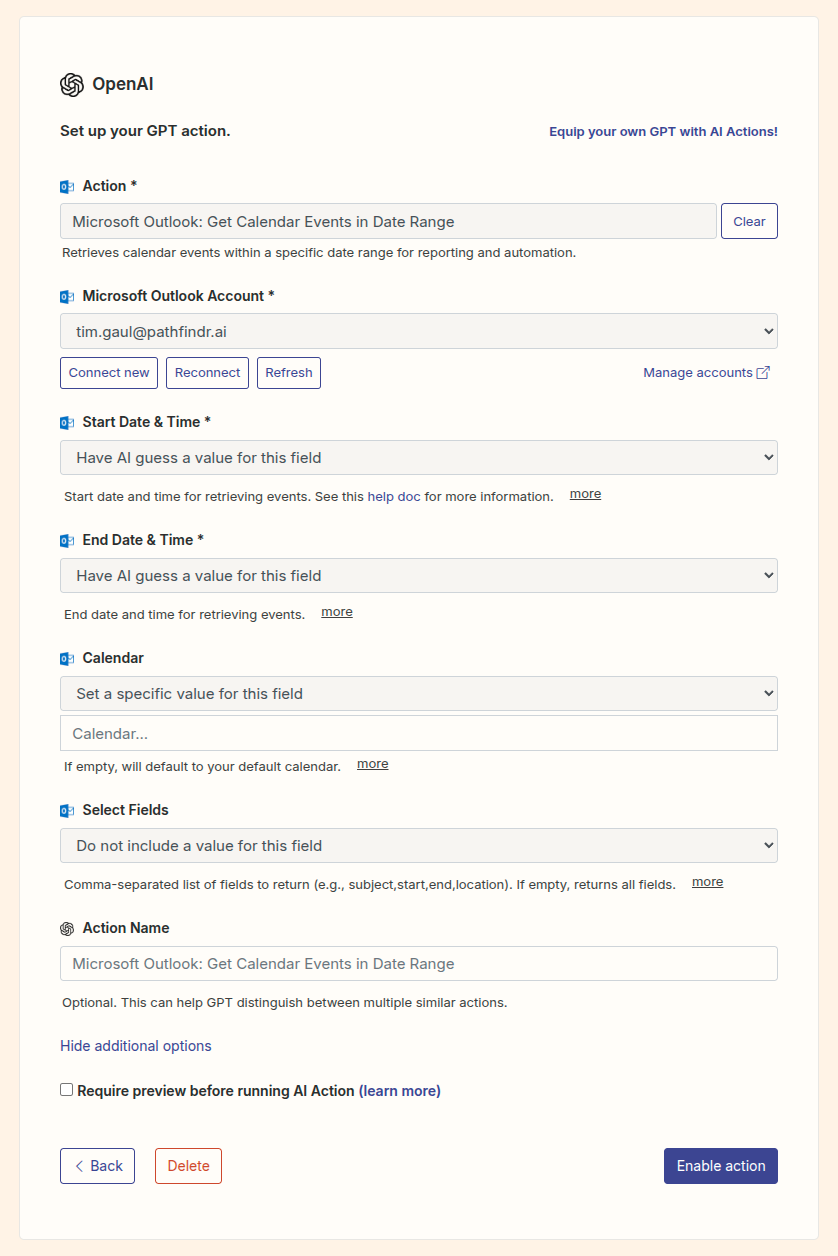Click the Outlook icon beside Microsoft Outlook Account
Viewport: 838px width, 1256px height.
coord(67,296)
